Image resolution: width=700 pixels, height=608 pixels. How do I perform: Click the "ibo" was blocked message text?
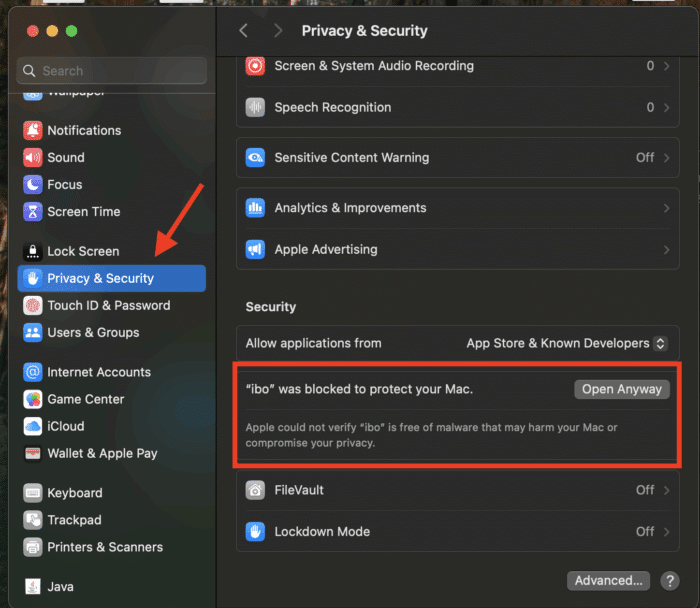pyautogui.click(x=359, y=389)
